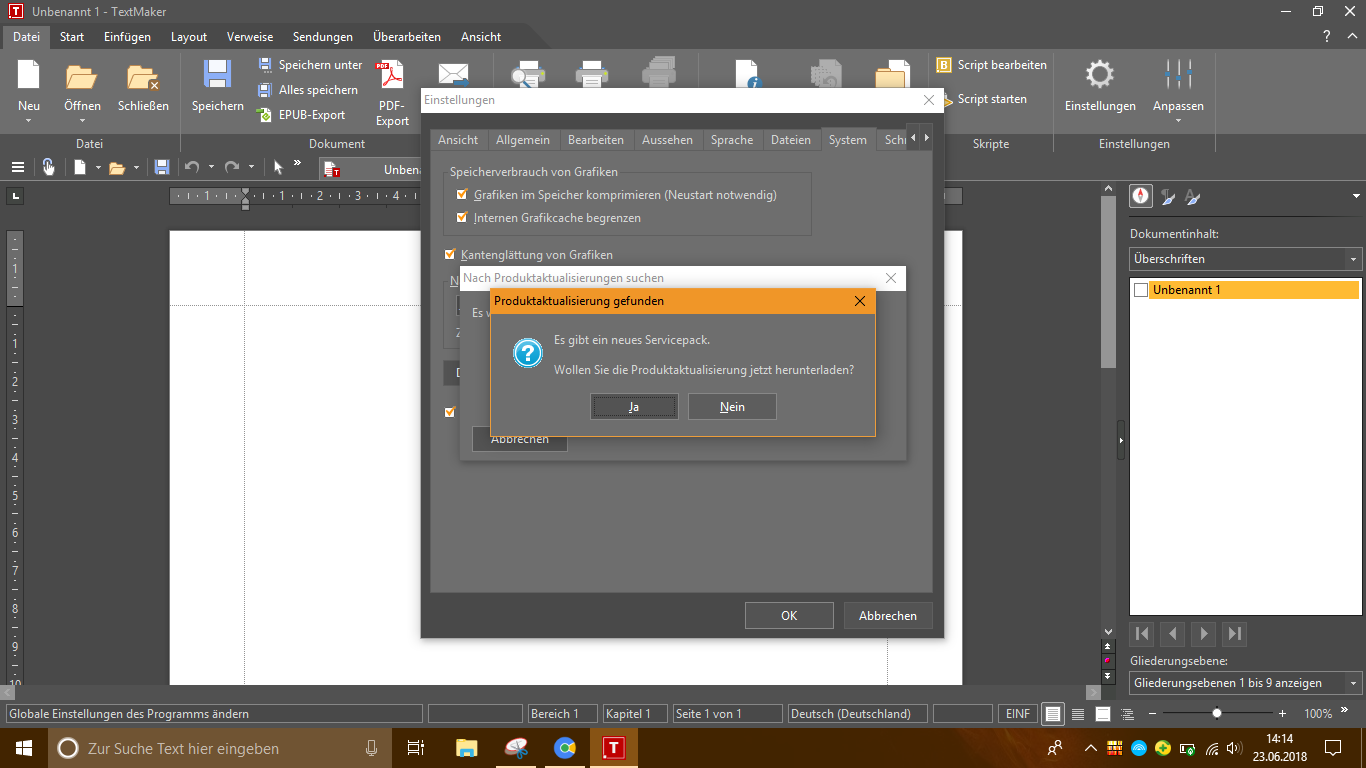Toggle Internen Grafikcache begrenzen checkbox

tap(462, 217)
